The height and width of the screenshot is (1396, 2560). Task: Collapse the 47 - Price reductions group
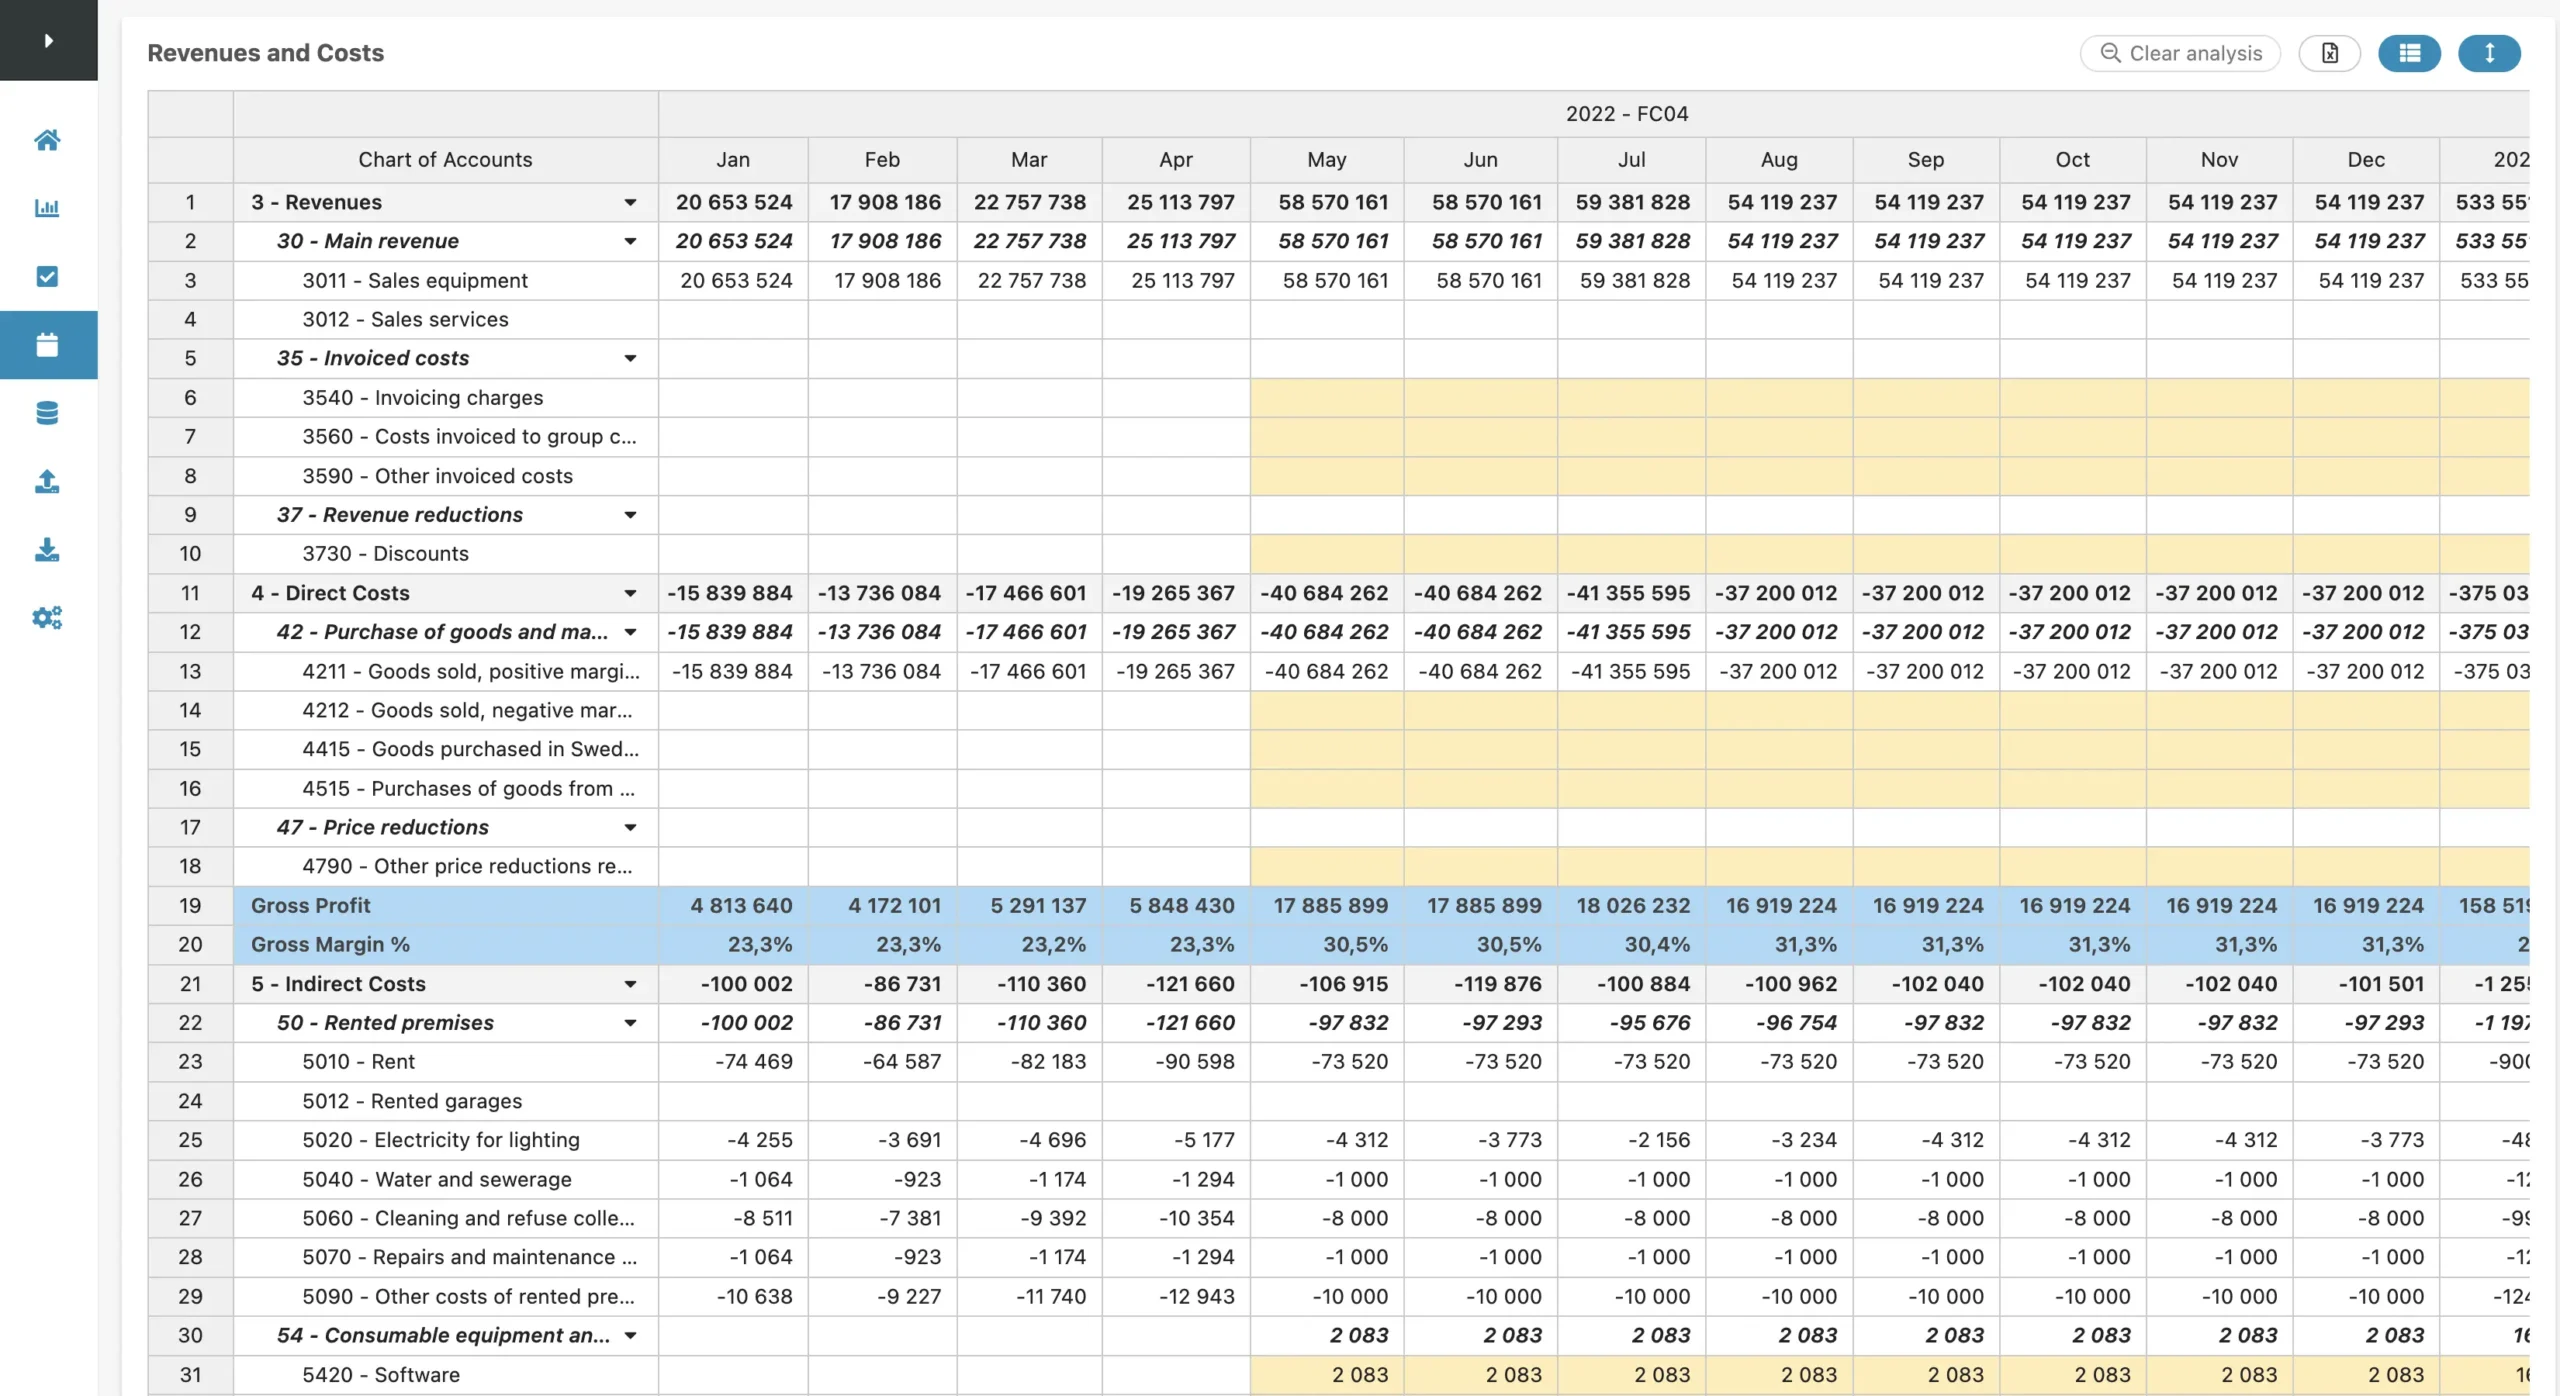click(x=630, y=827)
